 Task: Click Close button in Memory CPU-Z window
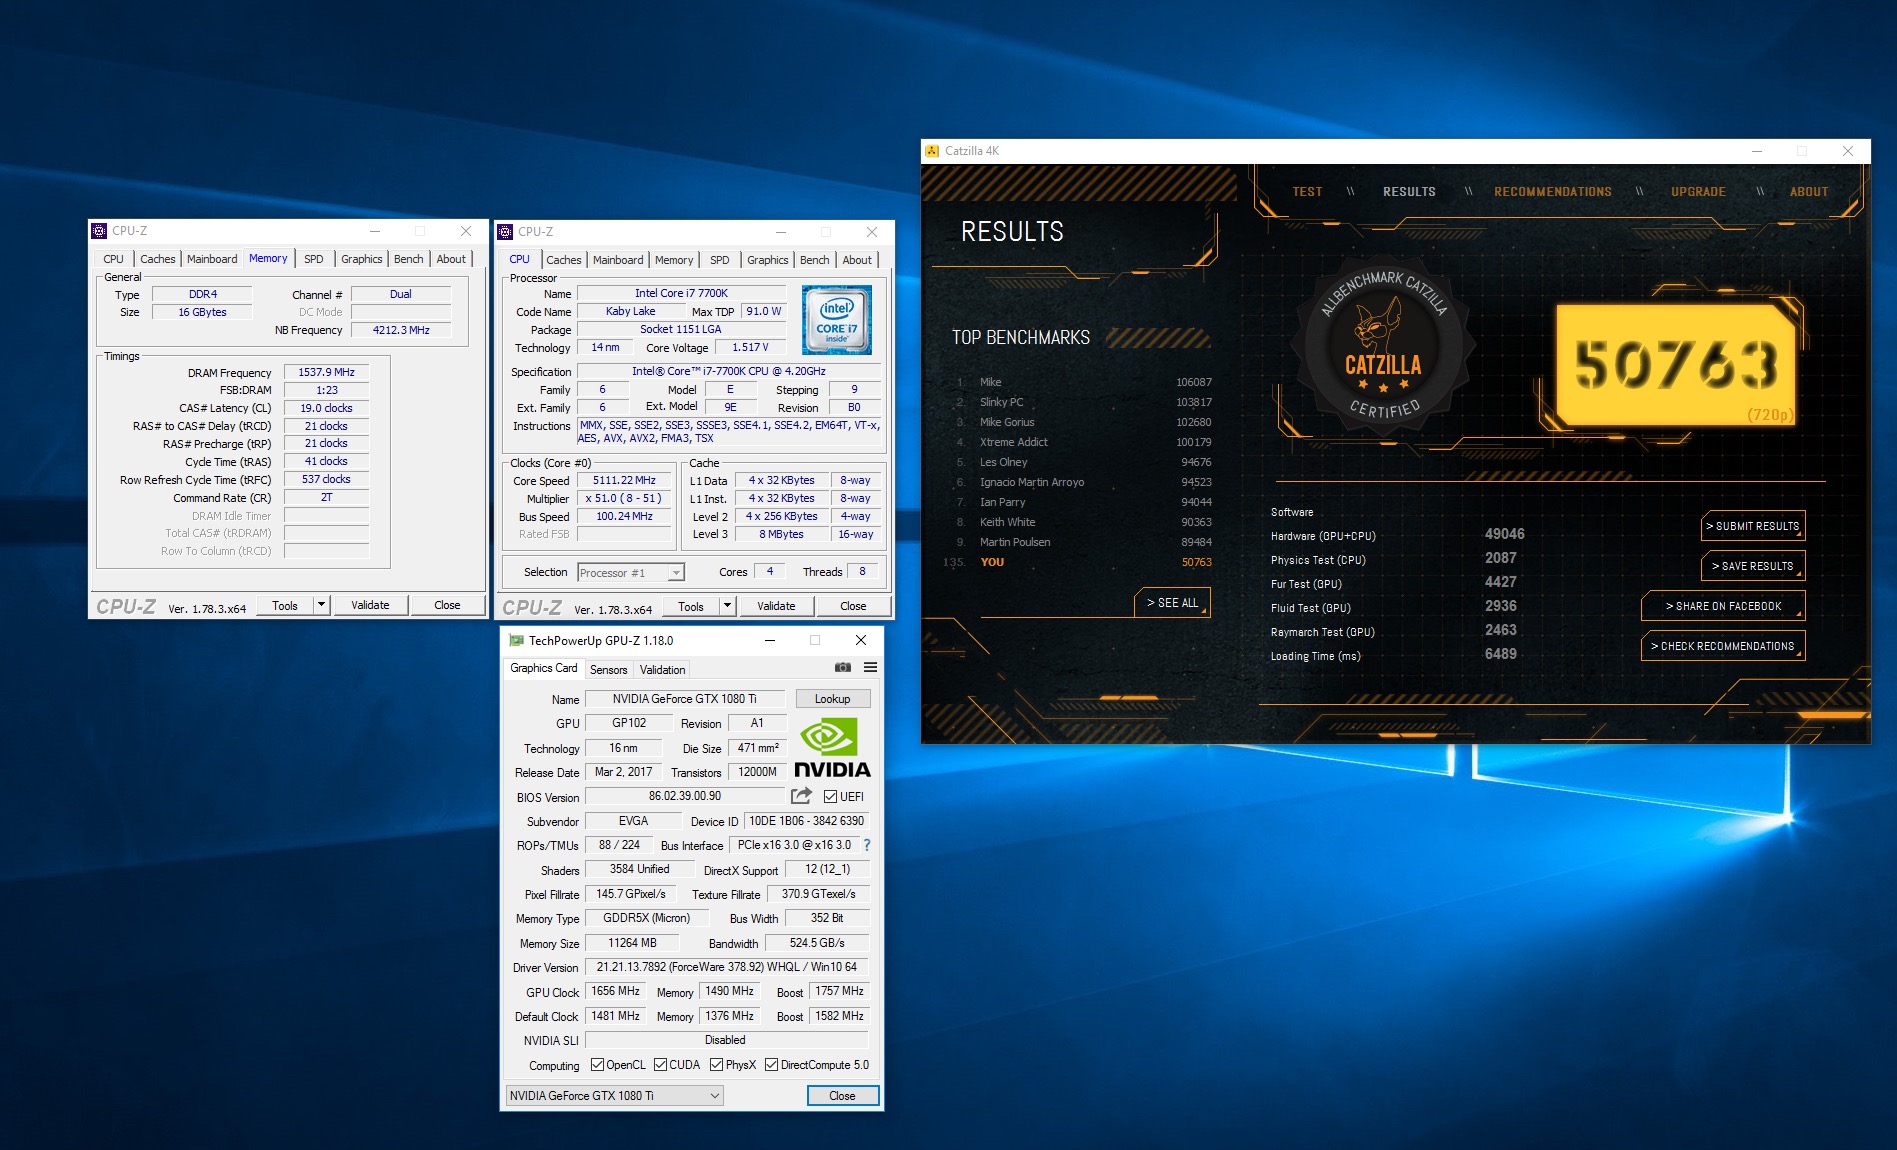(x=447, y=605)
